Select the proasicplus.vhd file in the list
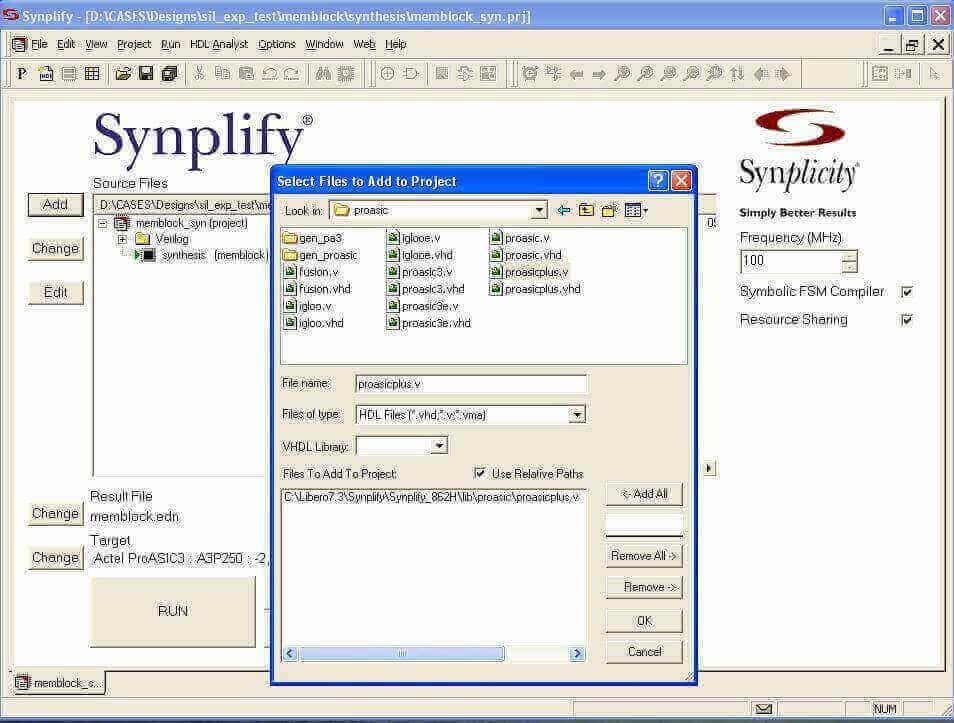The height and width of the screenshot is (723, 954). click(538, 288)
